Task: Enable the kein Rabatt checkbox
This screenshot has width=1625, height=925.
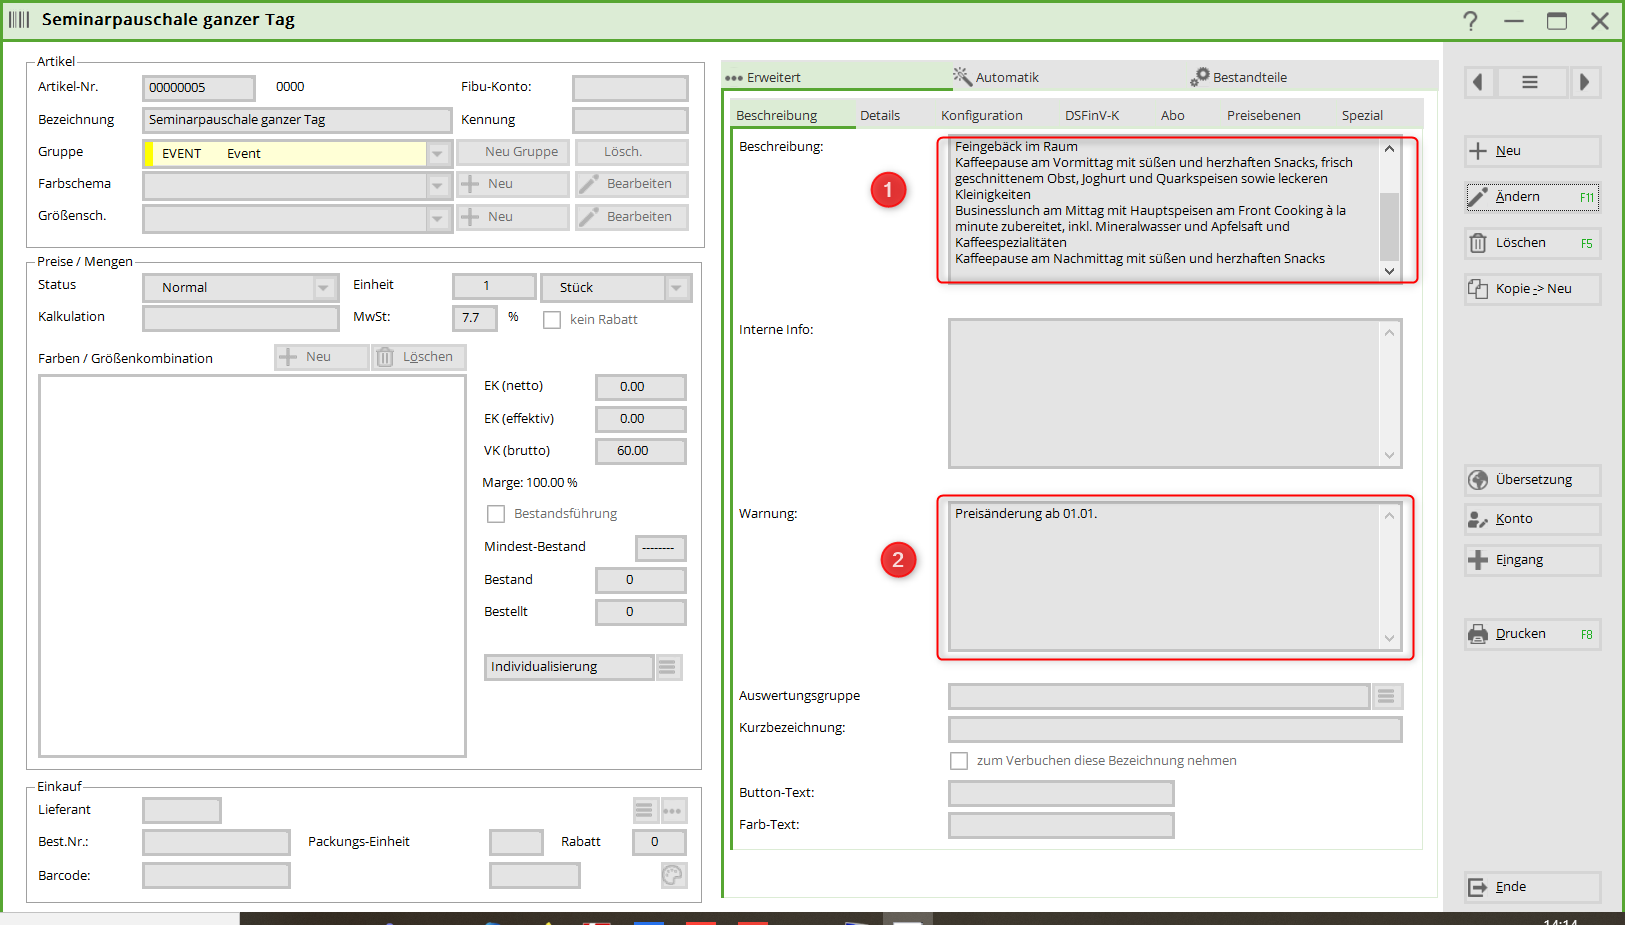Action: coord(552,320)
